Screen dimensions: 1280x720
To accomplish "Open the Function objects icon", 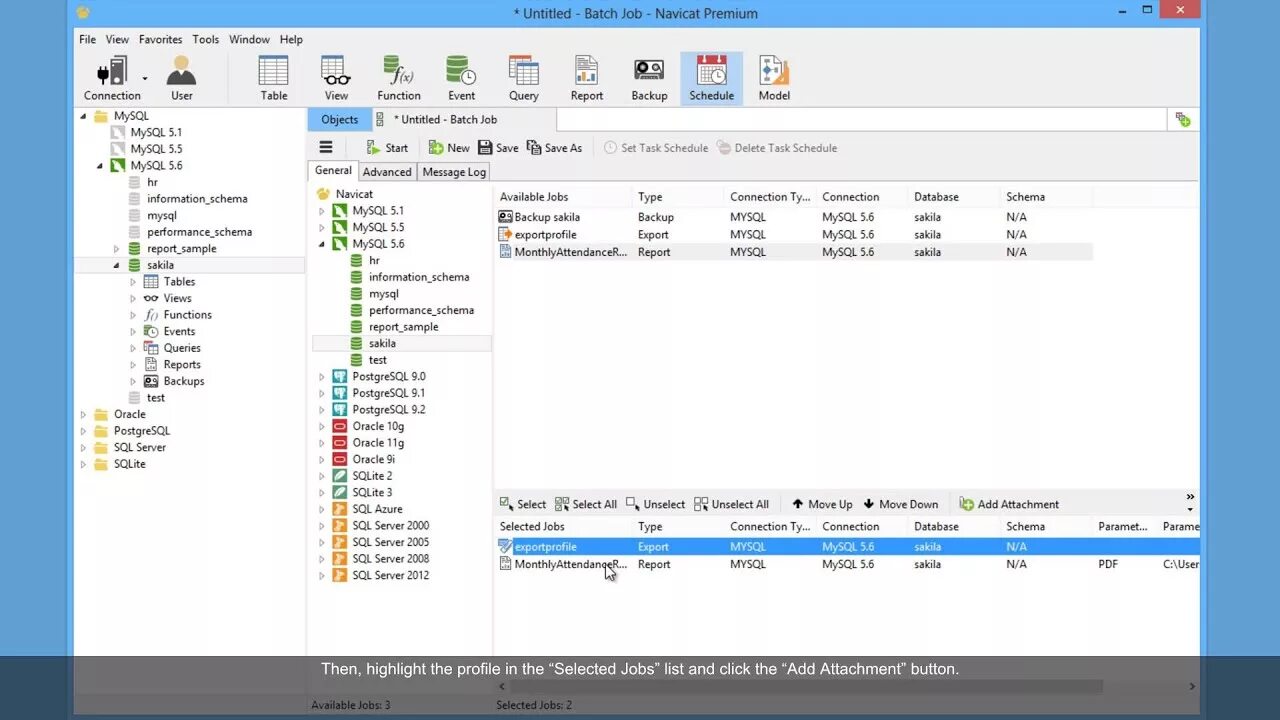I will (x=398, y=78).
